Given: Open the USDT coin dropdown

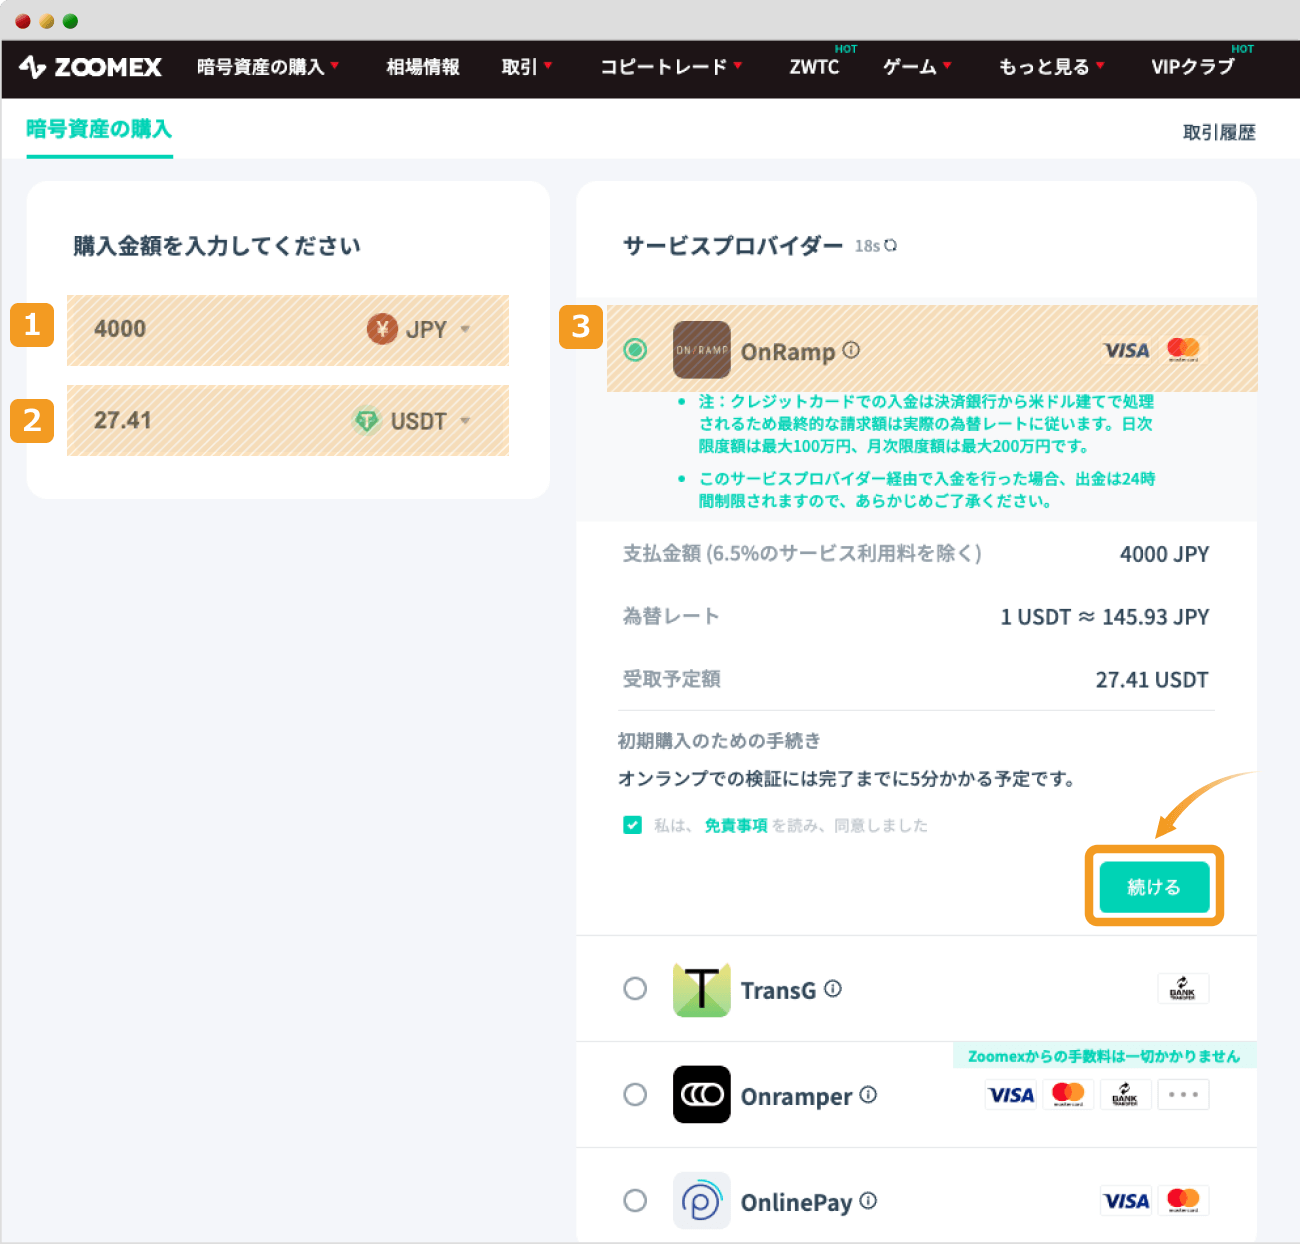Looking at the screenshot, I should [x=465, y=421].
